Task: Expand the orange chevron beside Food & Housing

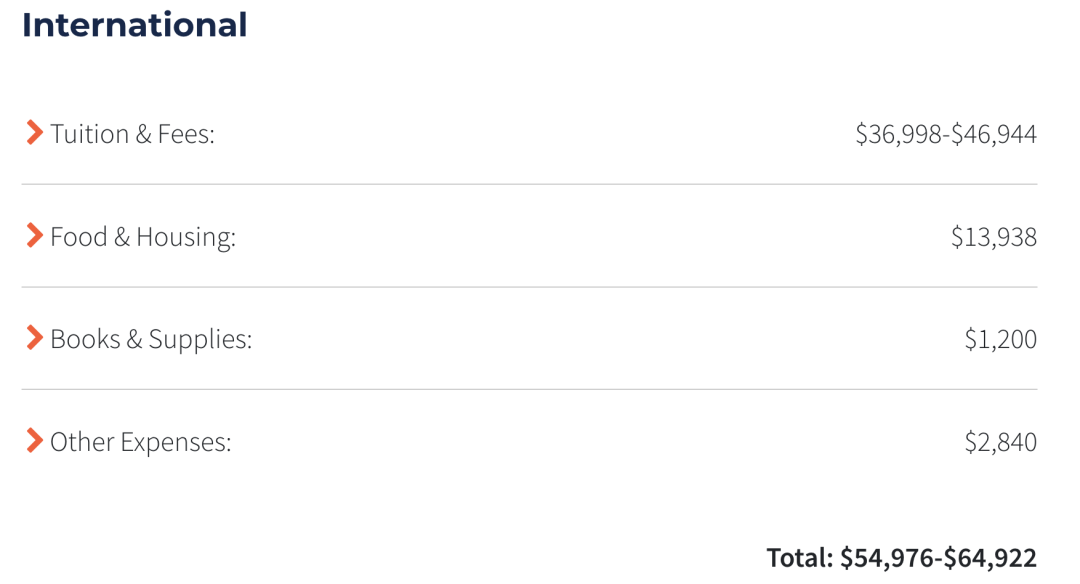Action: click(x=34, y=235)
